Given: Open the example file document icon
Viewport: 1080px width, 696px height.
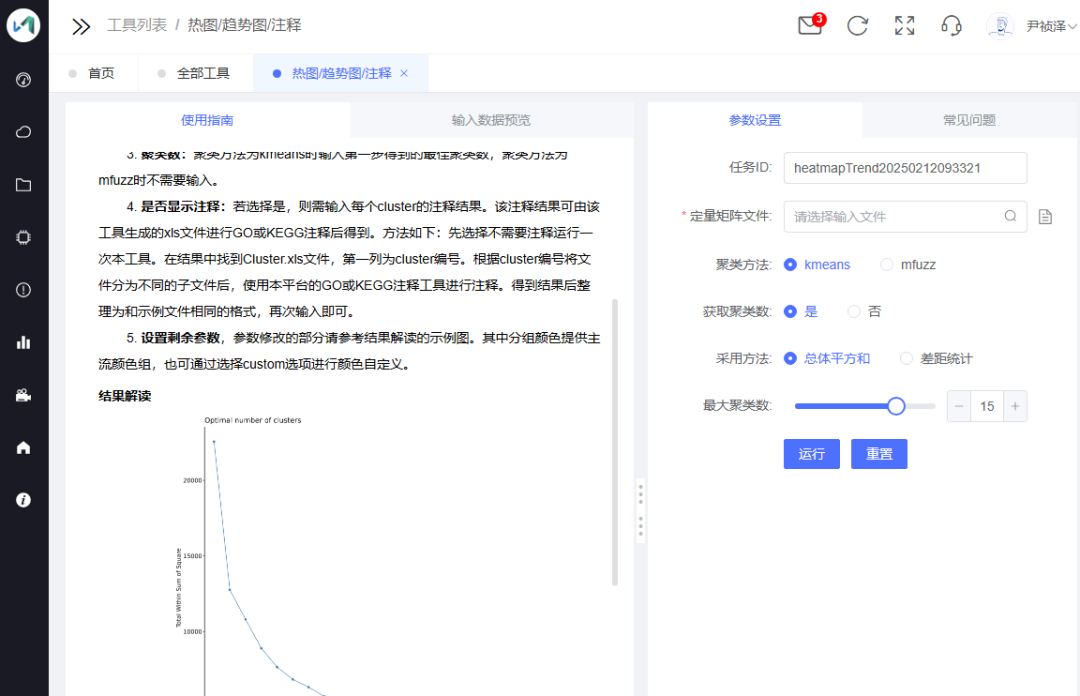Looking at the screenshot, I should click(x=1045, y=216).
